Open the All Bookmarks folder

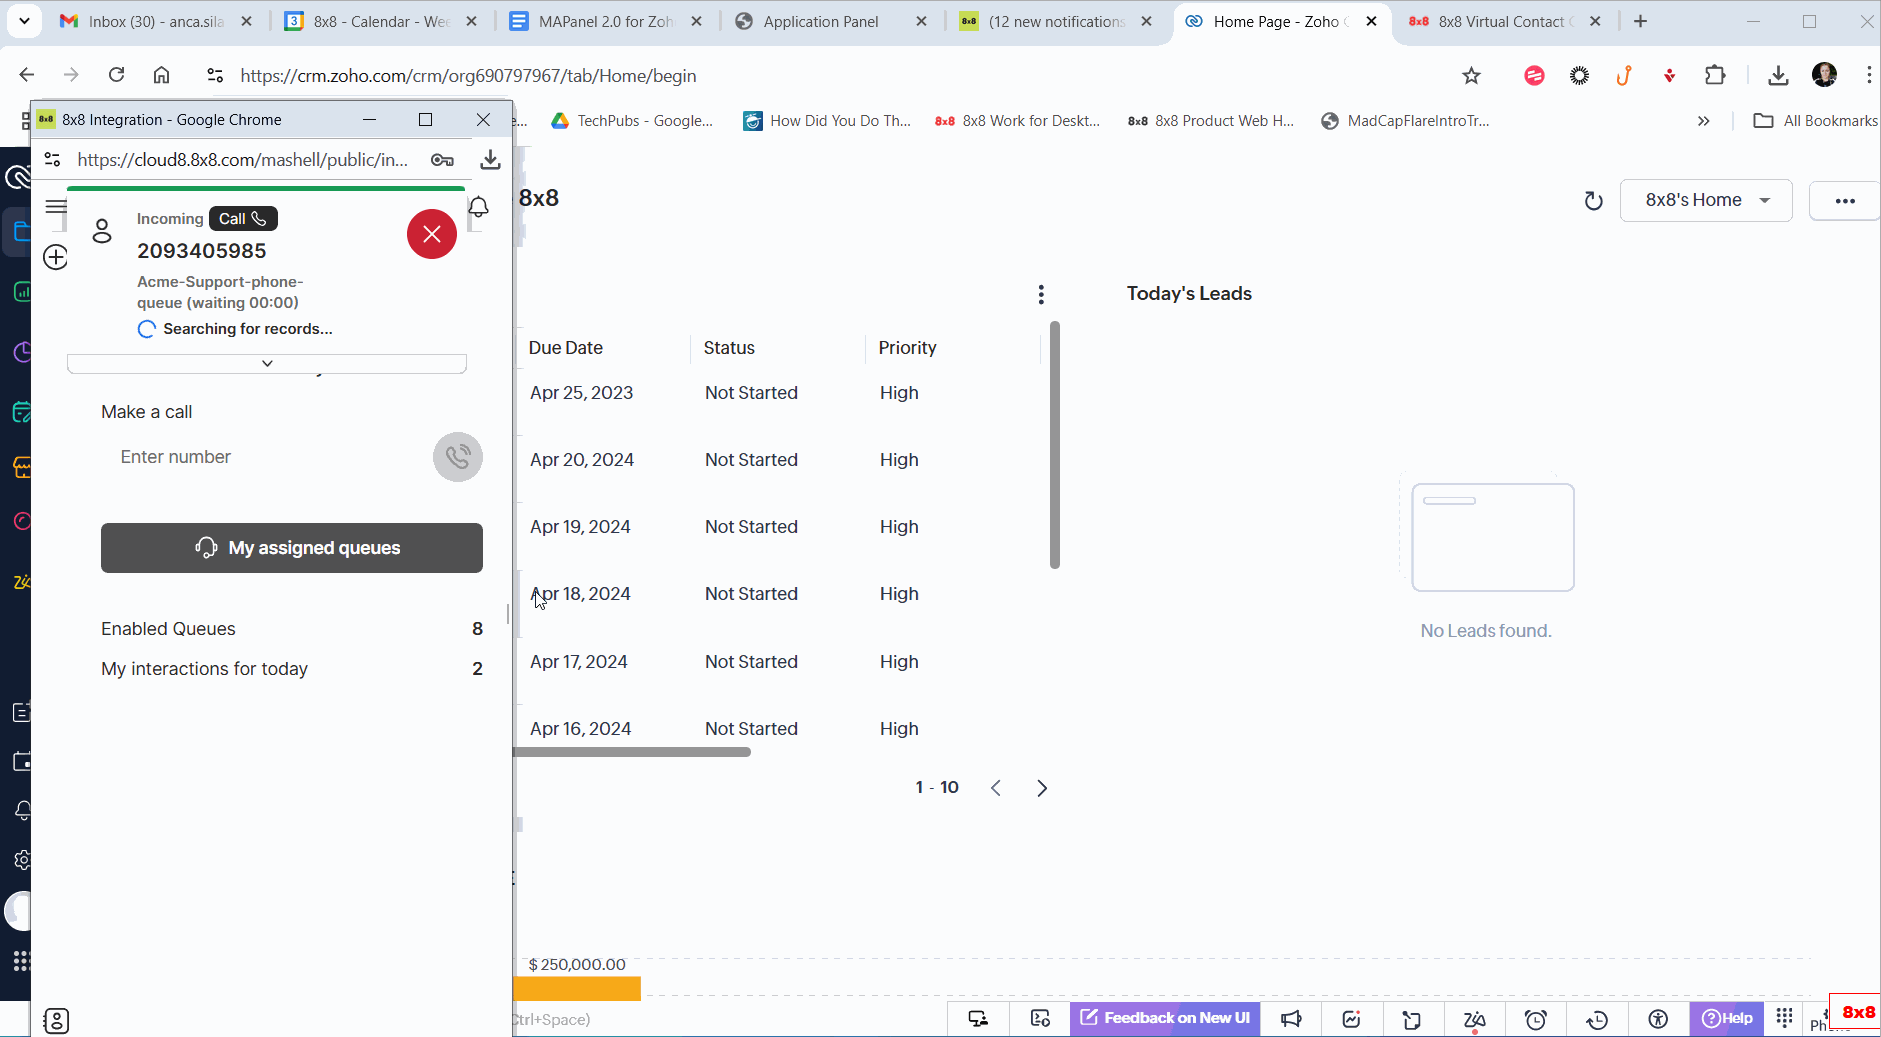1815,121
